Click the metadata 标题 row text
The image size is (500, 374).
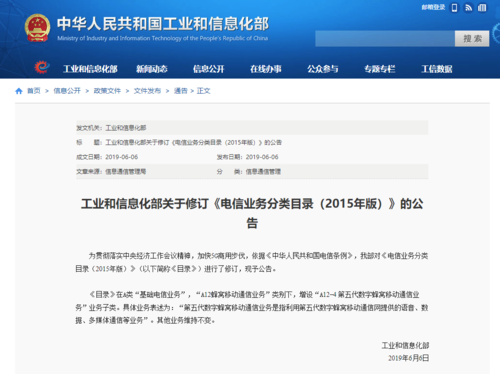(193, 142)
